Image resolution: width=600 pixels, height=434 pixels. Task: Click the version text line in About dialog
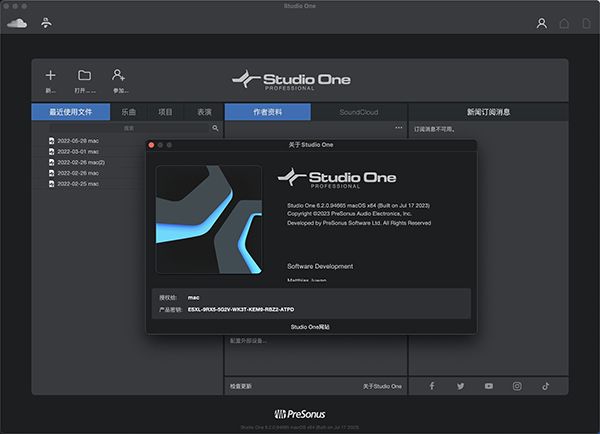coord(359,206)
